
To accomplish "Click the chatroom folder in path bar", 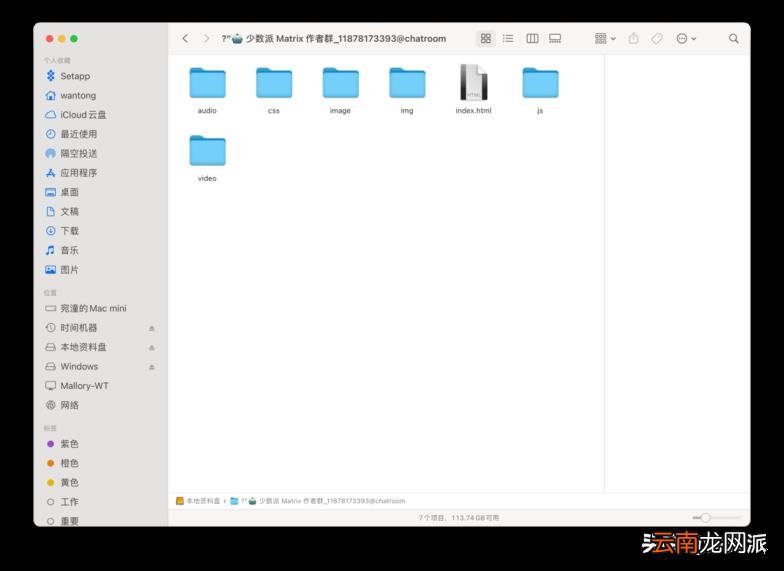I will coord(318,501).
